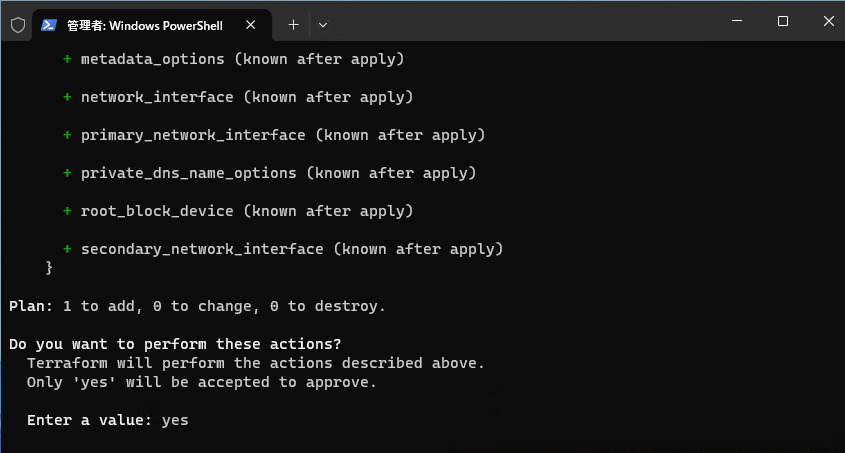Click the green plus beside root_block_device
The height and width of the screenshot is (453, 845).
67,211
